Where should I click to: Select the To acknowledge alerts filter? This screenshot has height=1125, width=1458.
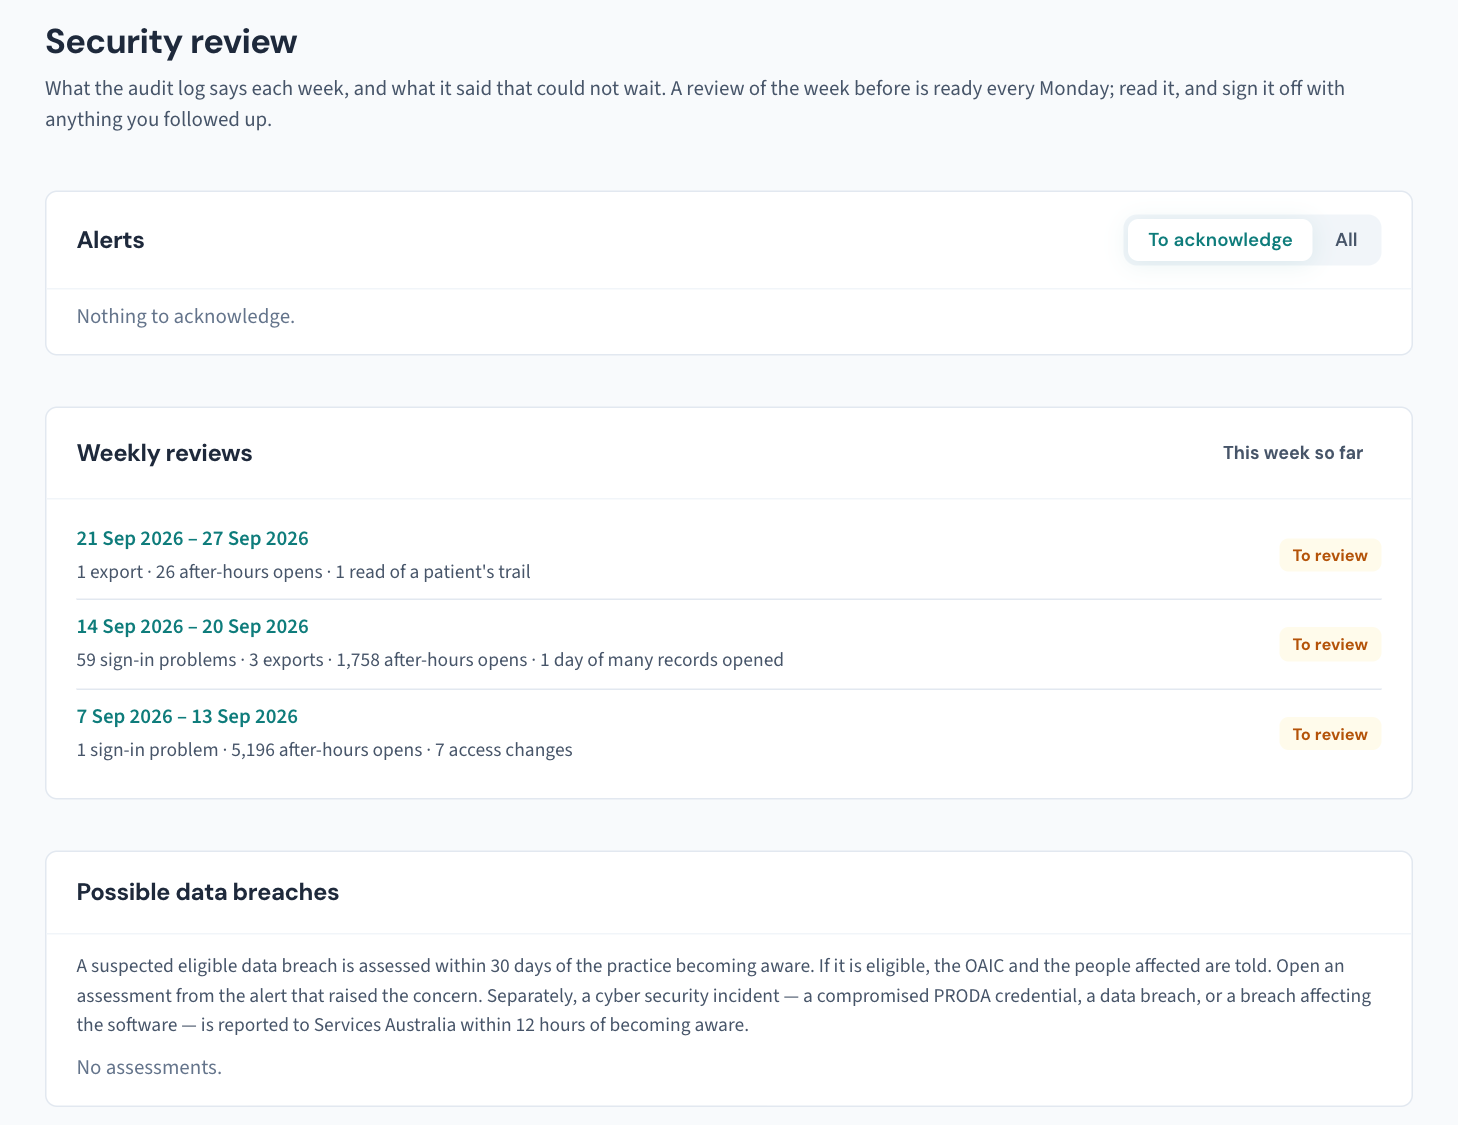(x=1220, y=240)
